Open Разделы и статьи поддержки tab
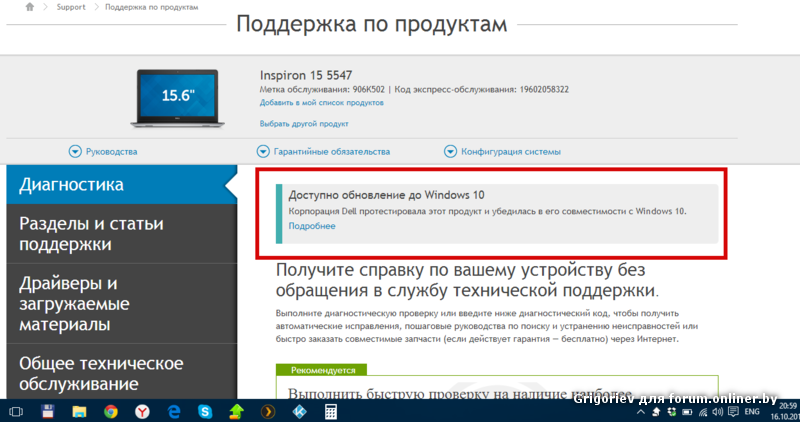Image resolution: width=800 pixels, height=422 pixels. tap(121, 234)
